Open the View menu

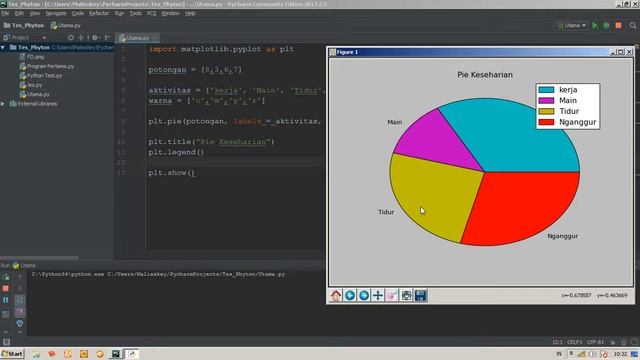click(x=35, y=13)
